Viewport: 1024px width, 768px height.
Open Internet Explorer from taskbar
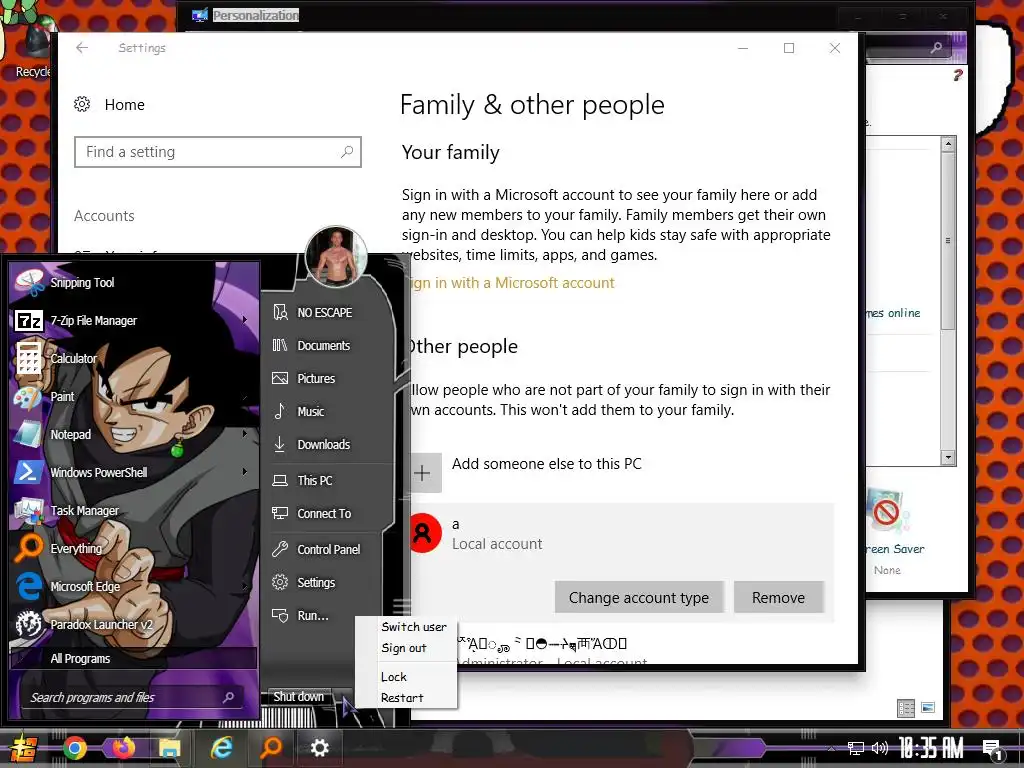[221, 748]
